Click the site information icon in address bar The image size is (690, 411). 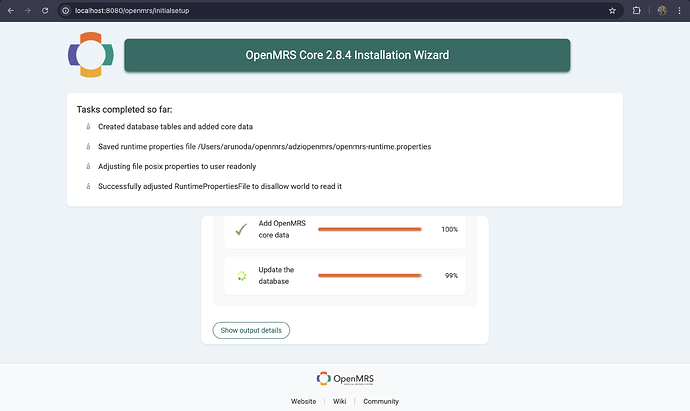[66, 10]
